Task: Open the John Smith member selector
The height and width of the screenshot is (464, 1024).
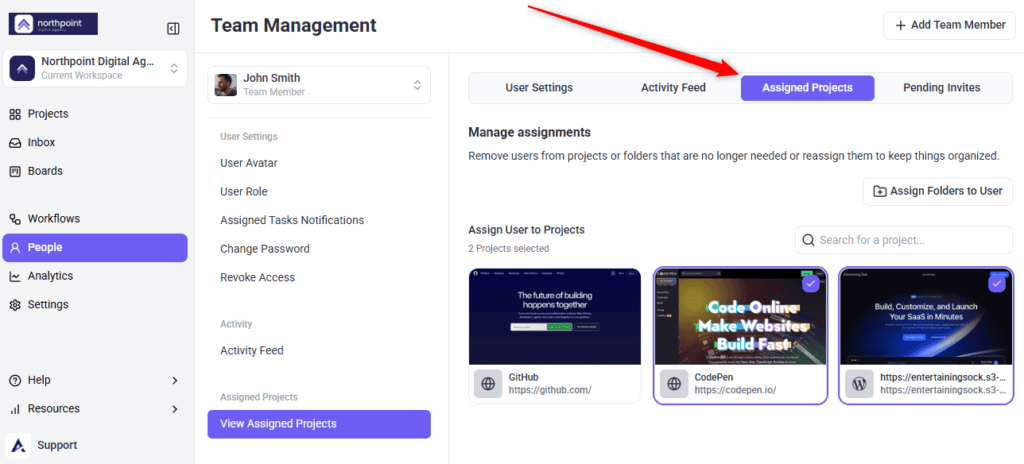Action: pos(319,85)
